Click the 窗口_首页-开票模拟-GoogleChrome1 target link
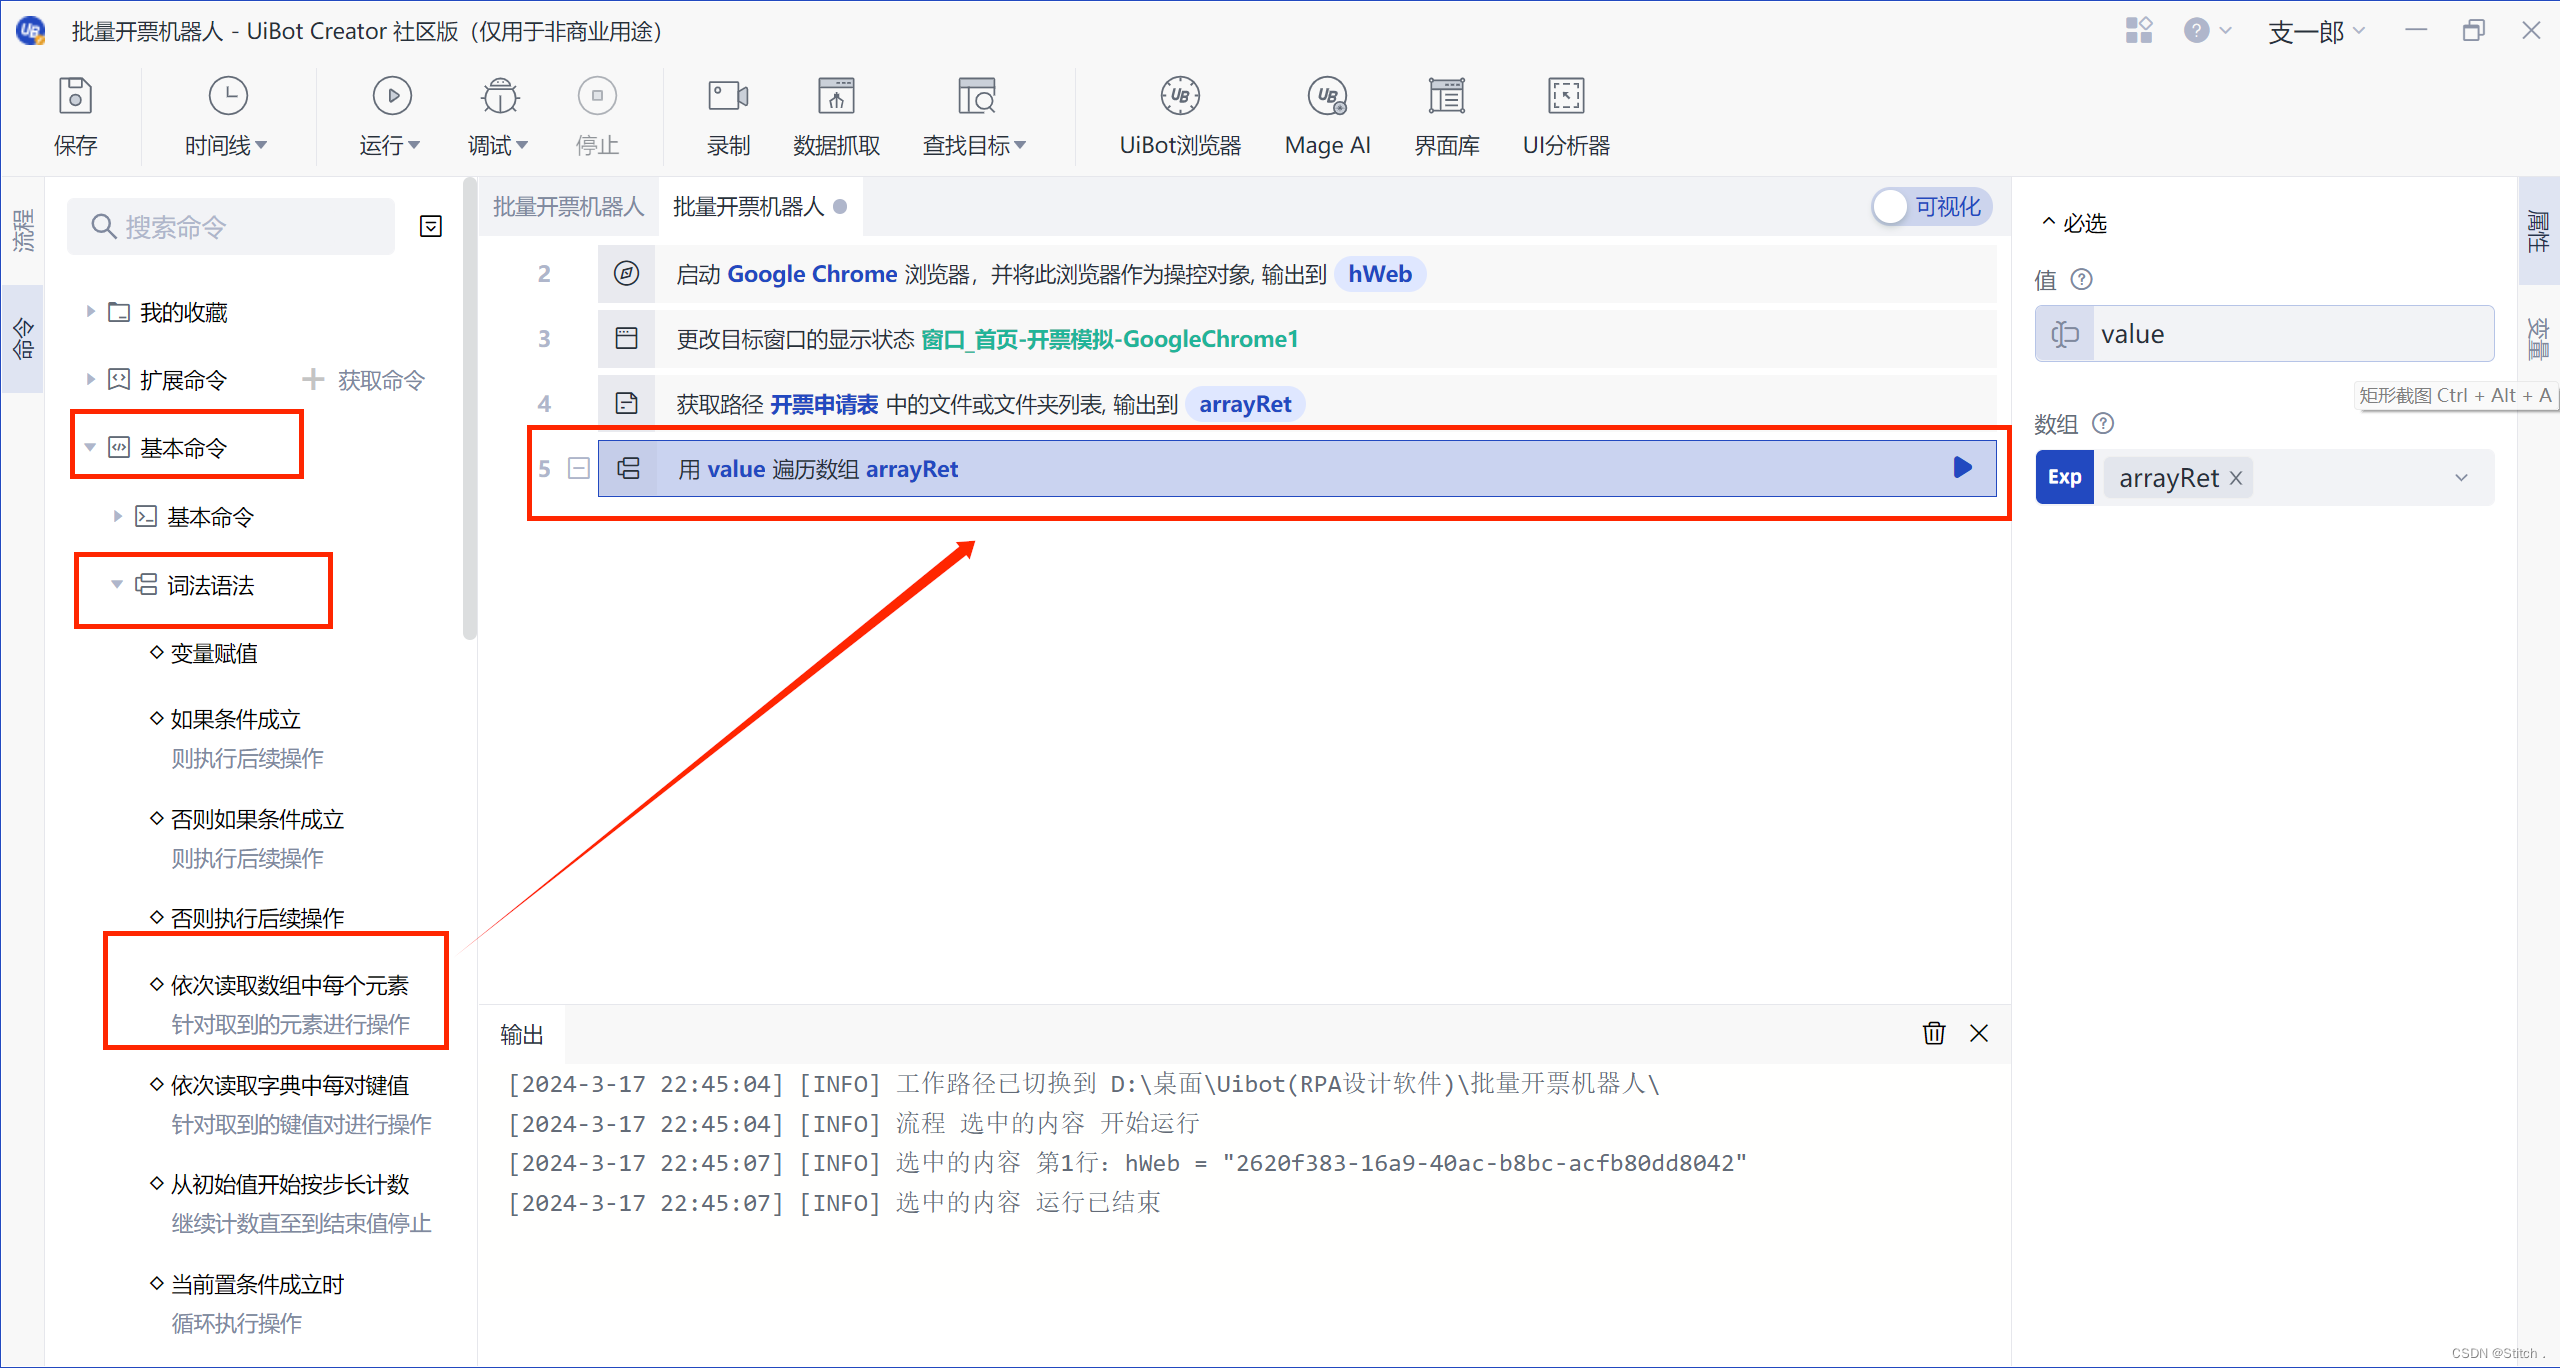Viewport: 2560px width, 1368px height. point(1110,339)
